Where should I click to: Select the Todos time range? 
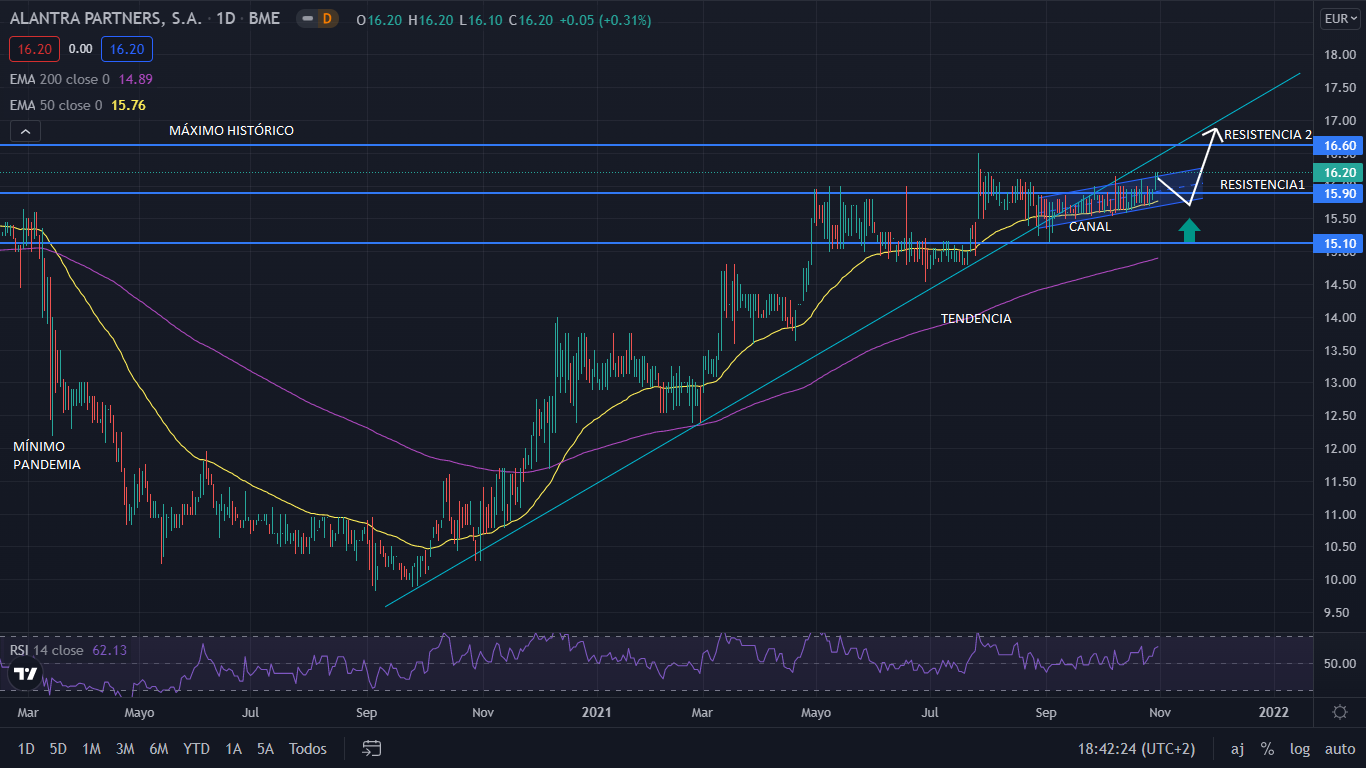(x=308, y=748)
